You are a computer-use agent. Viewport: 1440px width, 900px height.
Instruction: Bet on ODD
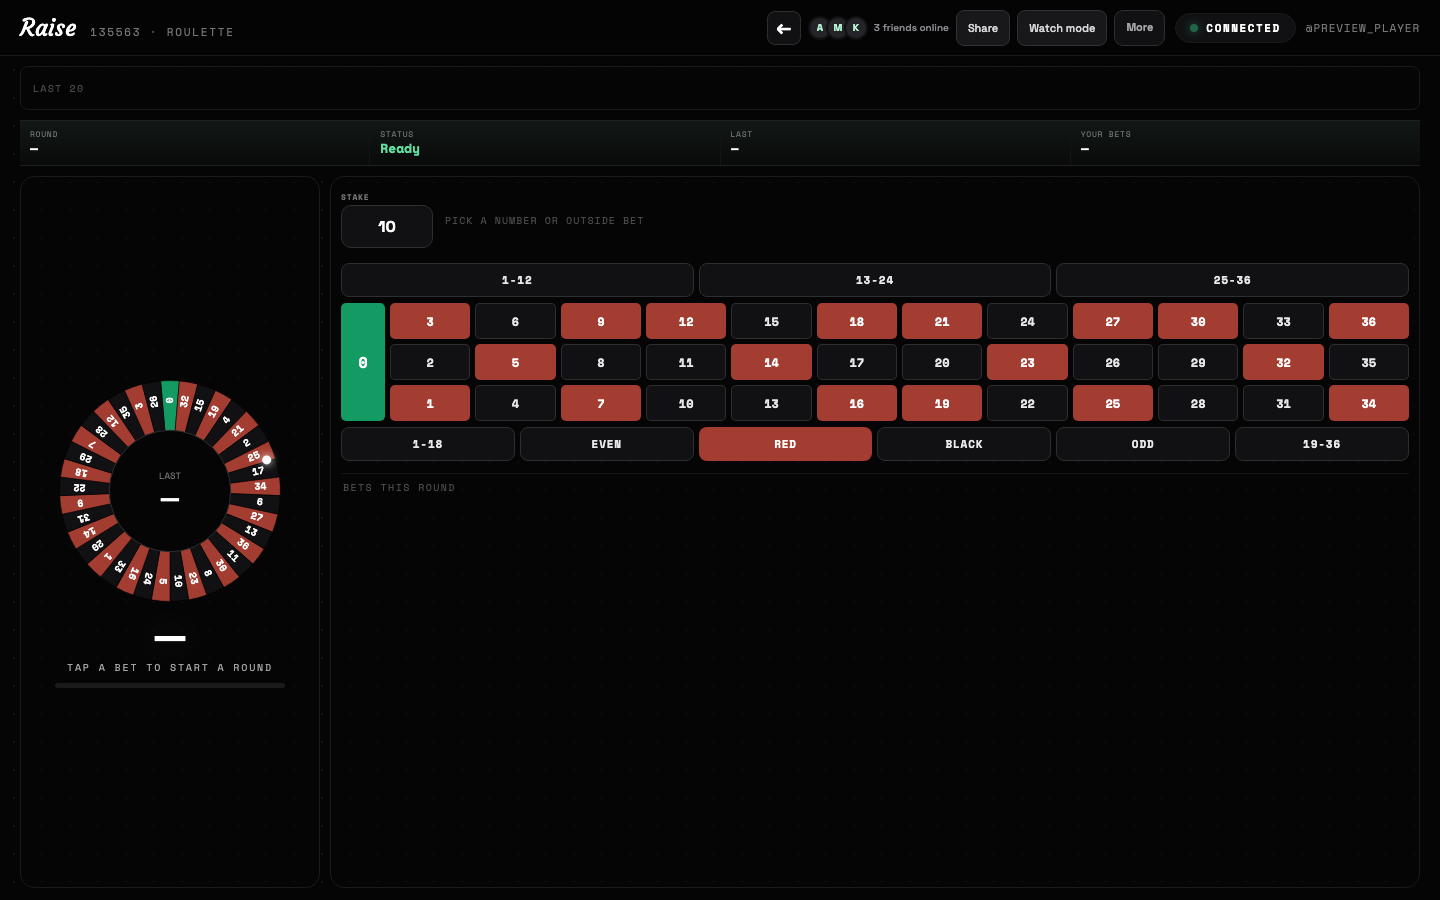(x=1143, y=444)
